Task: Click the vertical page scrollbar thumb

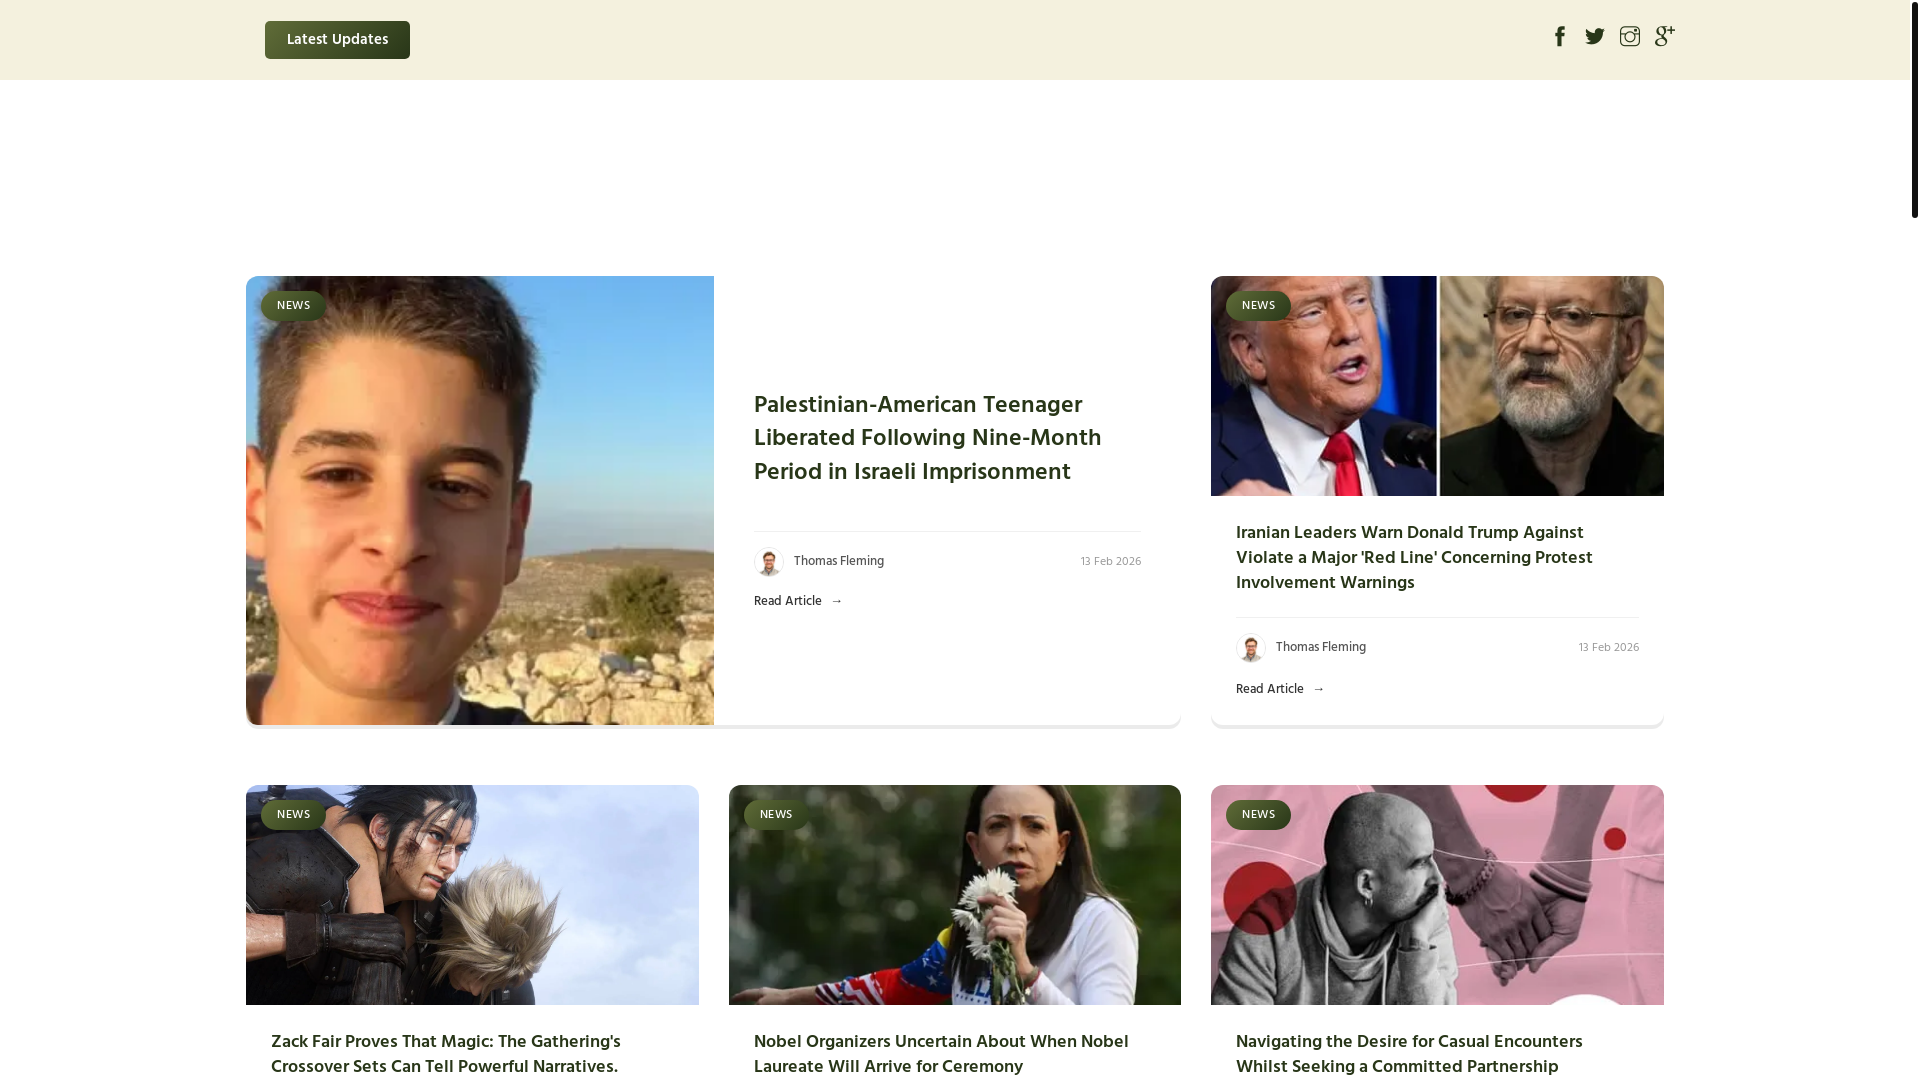Action: point(1914,108)
